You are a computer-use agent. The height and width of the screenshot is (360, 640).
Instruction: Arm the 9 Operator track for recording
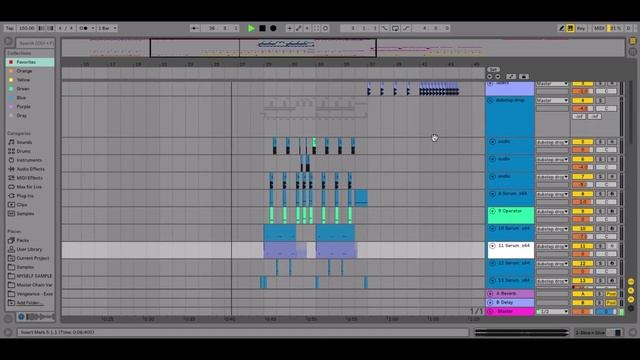point(612,211)
